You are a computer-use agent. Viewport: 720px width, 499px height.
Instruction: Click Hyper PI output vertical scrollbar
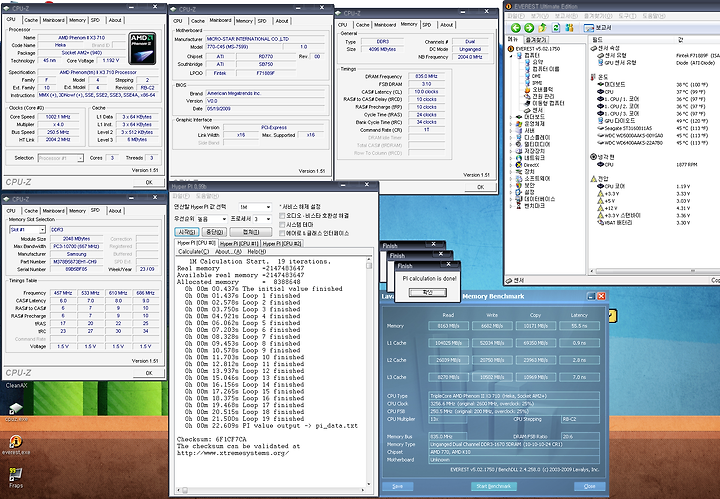[368, 374]
